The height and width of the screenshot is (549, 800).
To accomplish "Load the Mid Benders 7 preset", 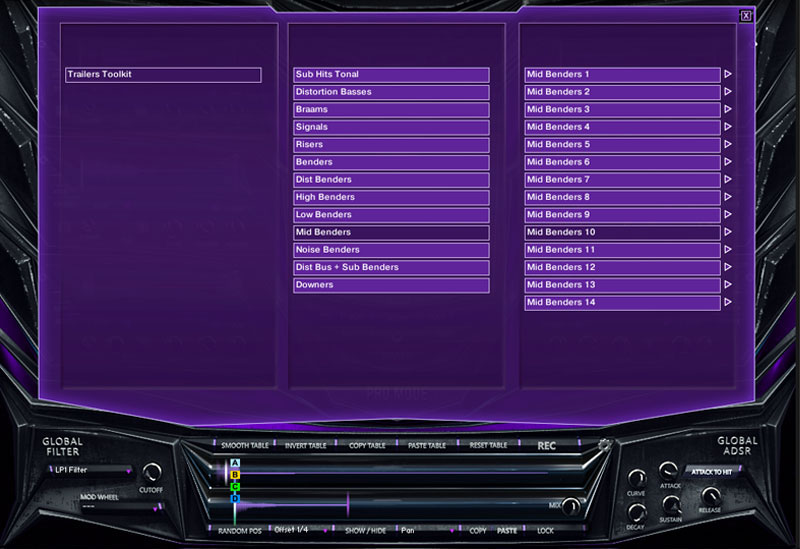I will (x=622, y=180).
